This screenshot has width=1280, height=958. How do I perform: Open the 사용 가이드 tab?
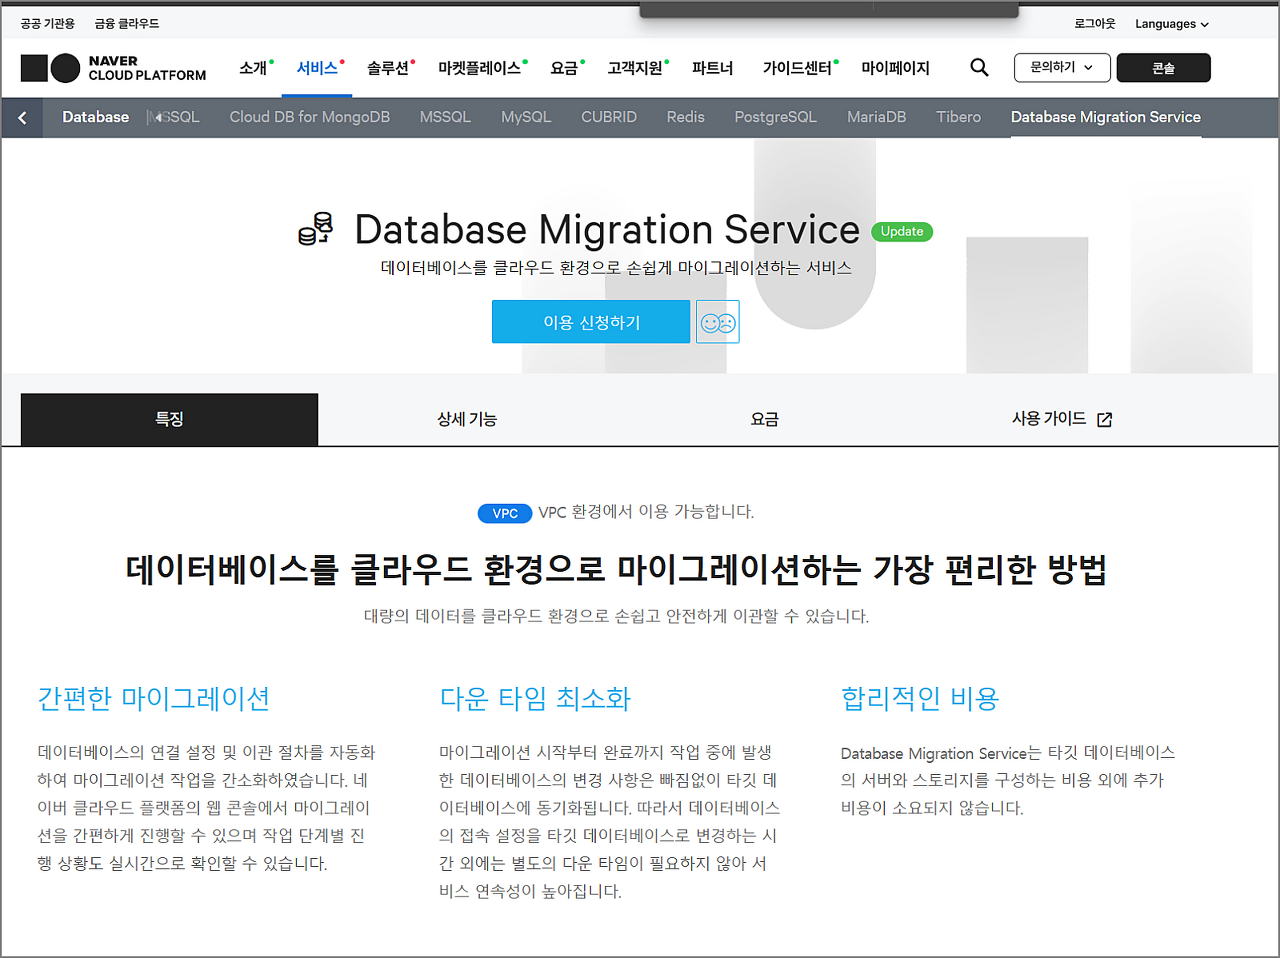[1062, 419]
